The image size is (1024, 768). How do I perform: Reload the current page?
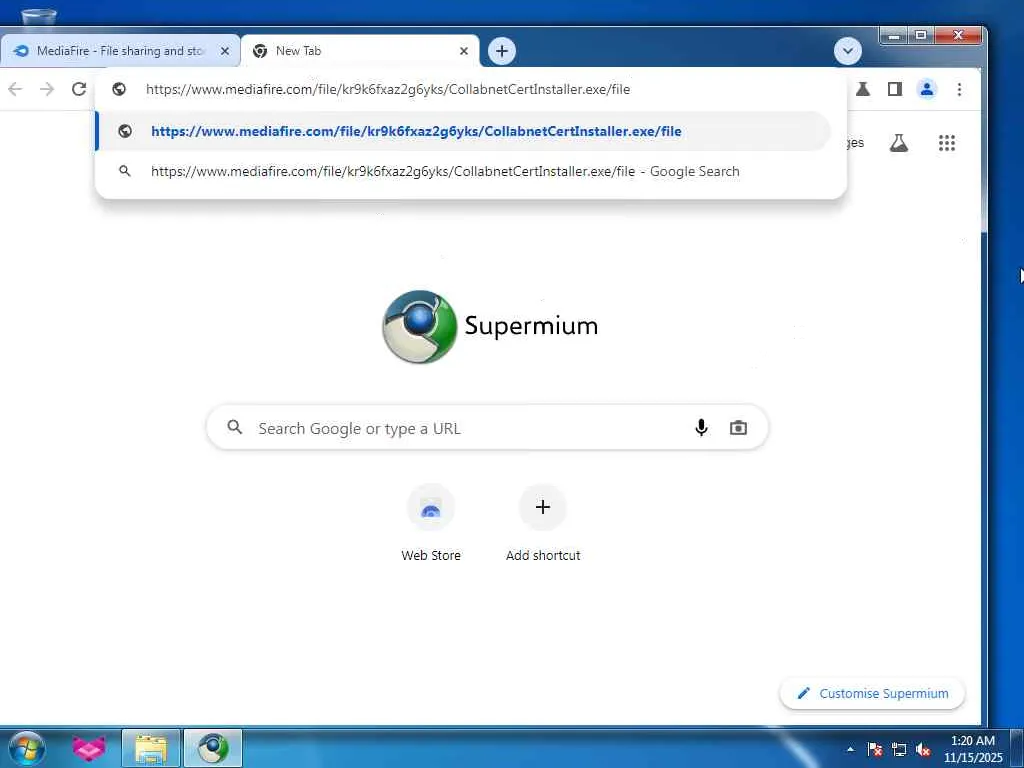[x=79, y=89]
